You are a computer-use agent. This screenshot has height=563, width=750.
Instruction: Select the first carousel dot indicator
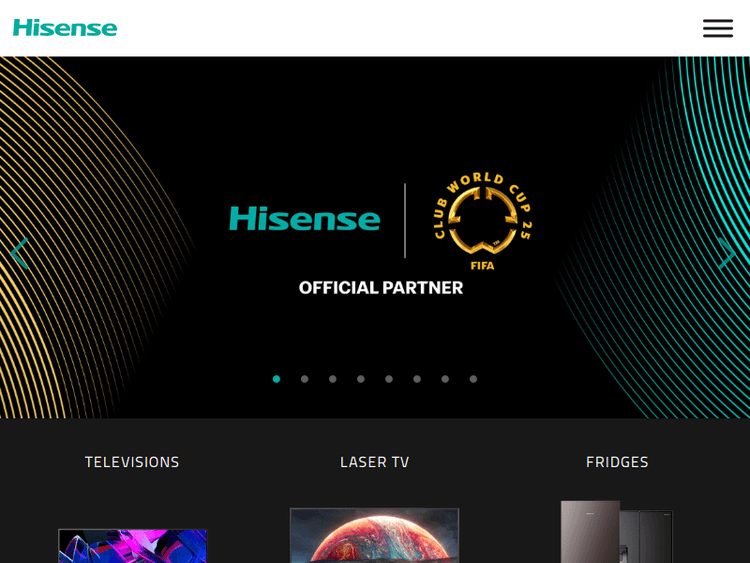tap(276, 379)
